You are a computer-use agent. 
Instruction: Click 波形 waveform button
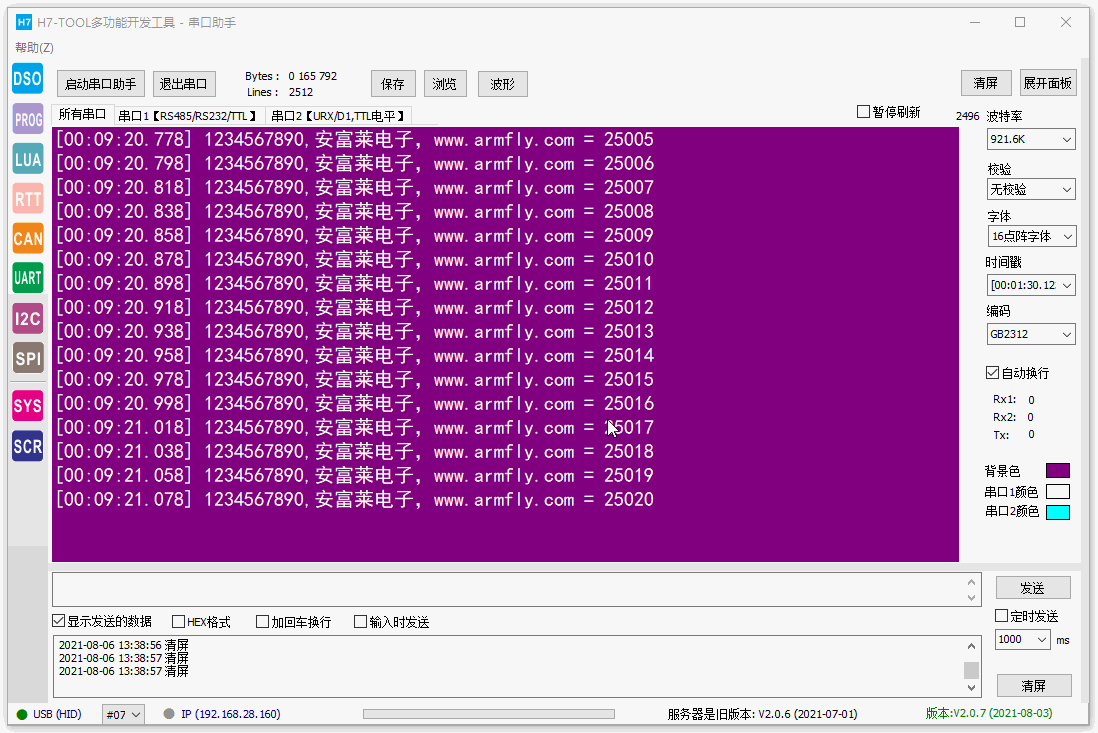[502, 84]
